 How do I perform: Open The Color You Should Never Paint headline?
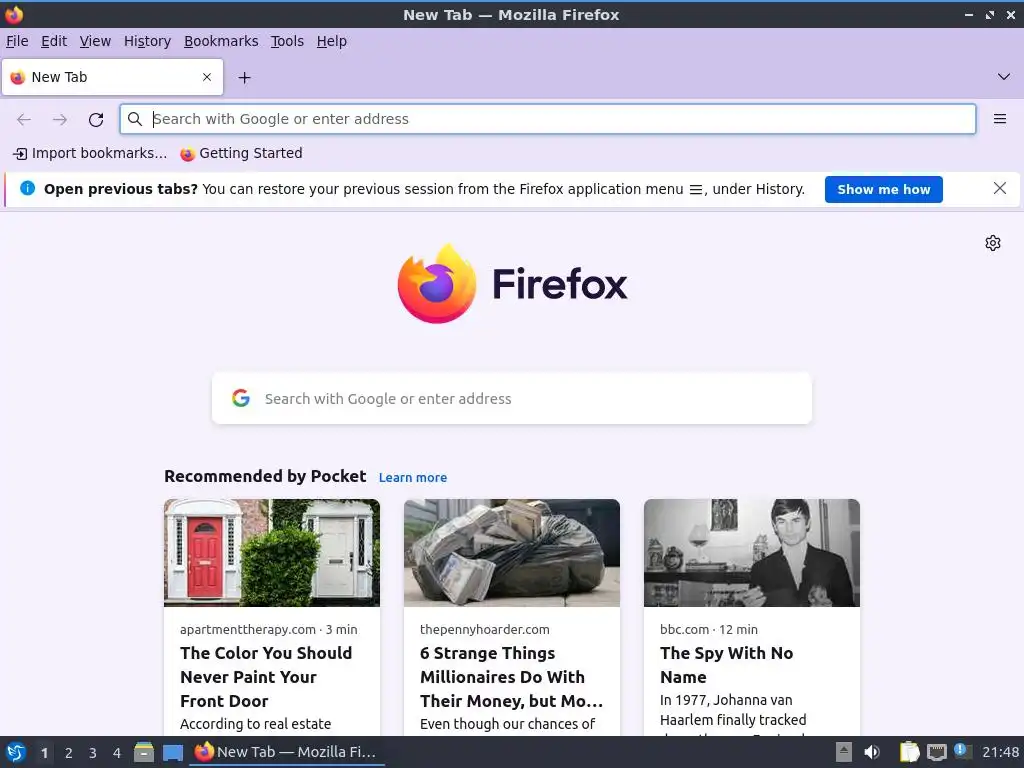266,677
